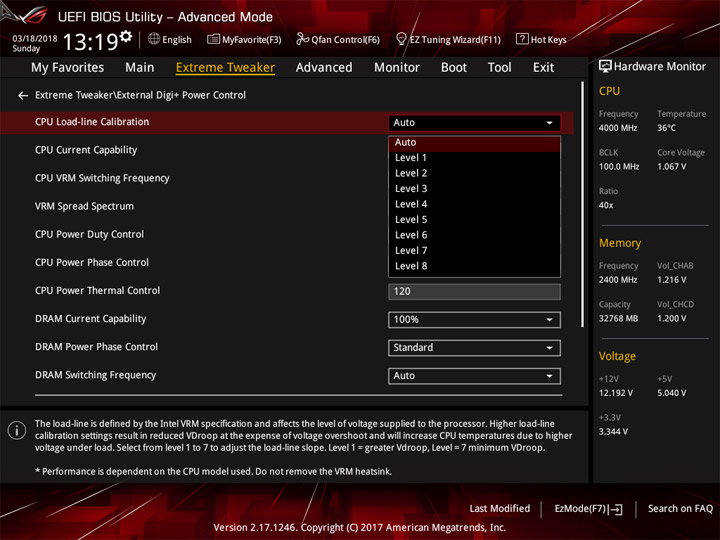
Task: Click the globe language icon
Action: pos(154,39)
